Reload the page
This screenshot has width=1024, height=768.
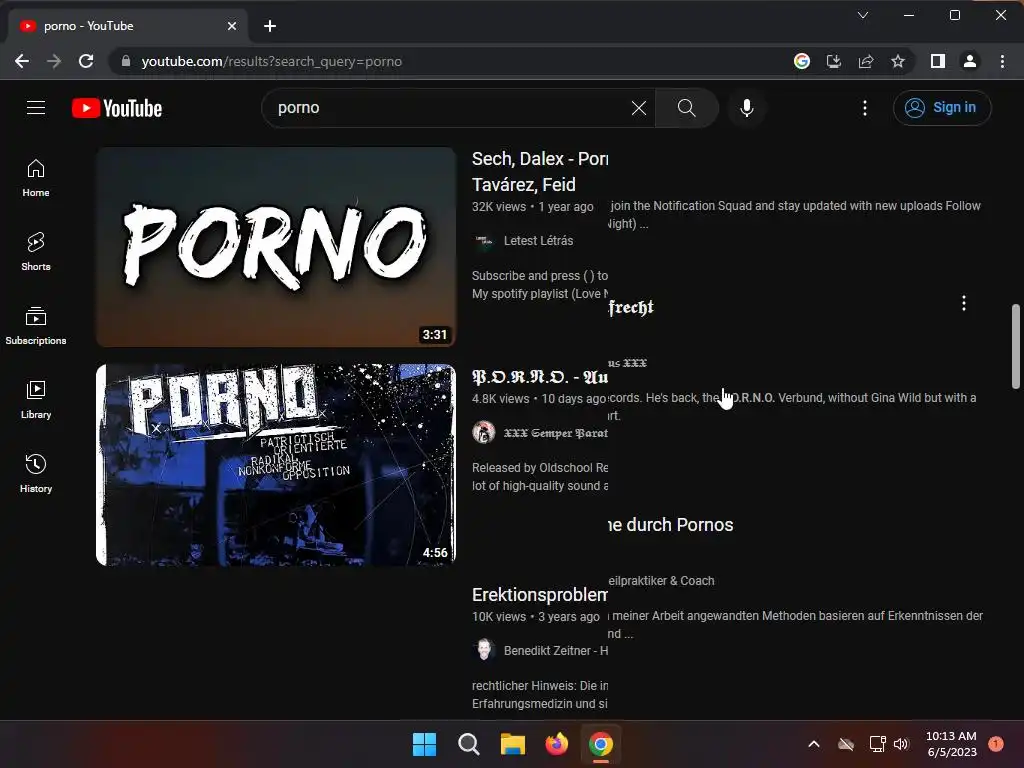pos(86,61)
